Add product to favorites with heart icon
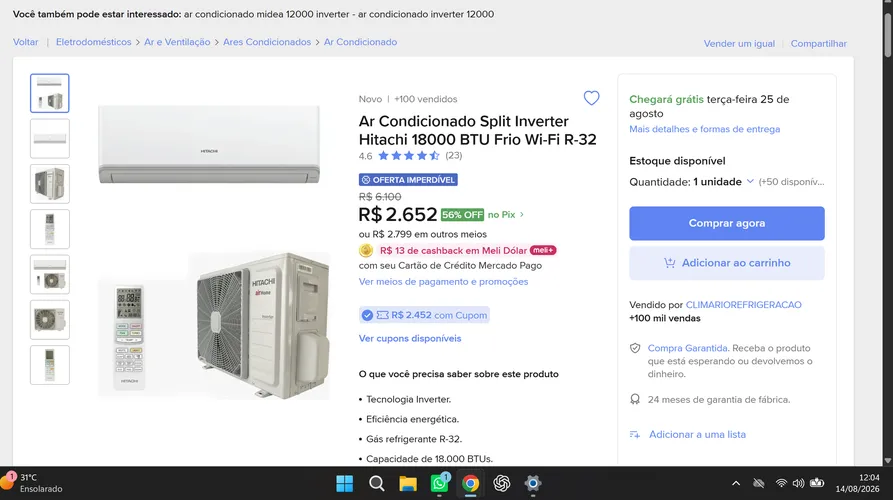Image resolution: width=893 pixels, height=500 pixels. click(591, 98)
